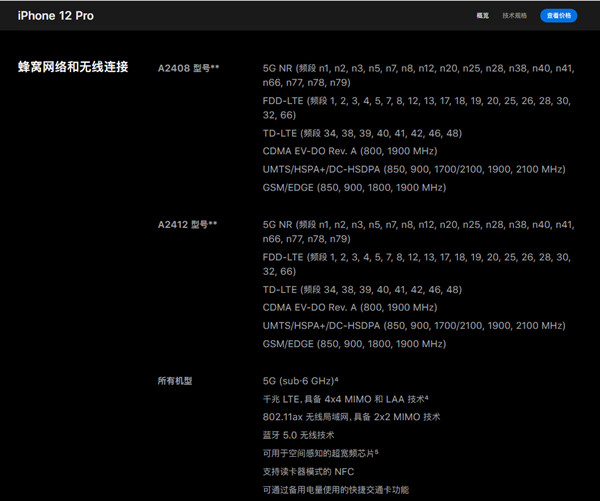Select the FDD-LTE line under A2412
600x501 pixels.
click(416, 264)
